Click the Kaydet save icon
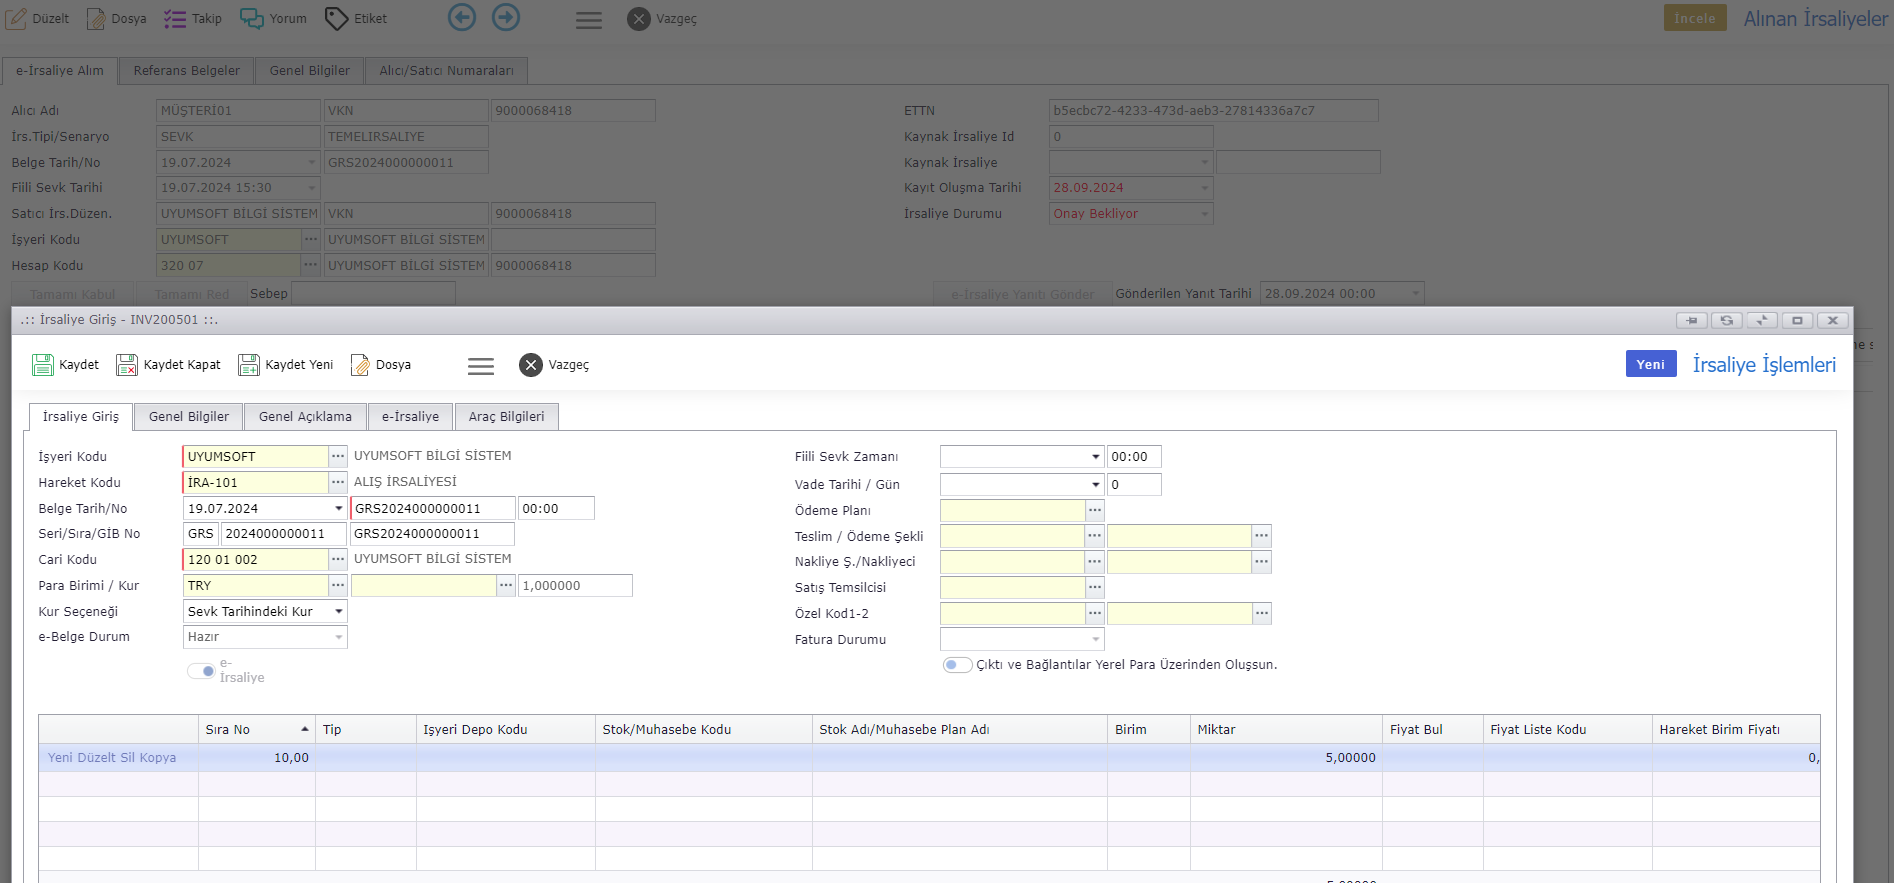The image size is (1894, 883). tap(43, 365)
